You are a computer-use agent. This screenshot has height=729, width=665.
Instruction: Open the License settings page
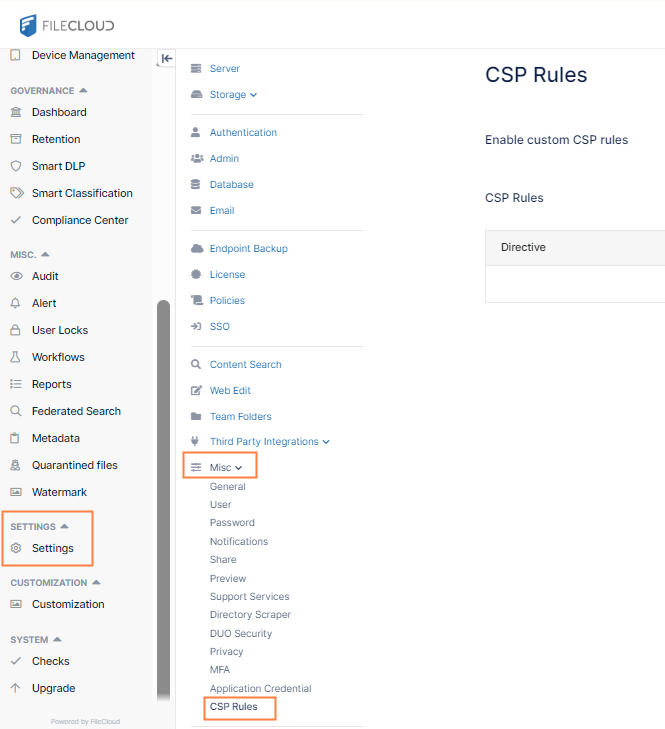pos(227,275)
